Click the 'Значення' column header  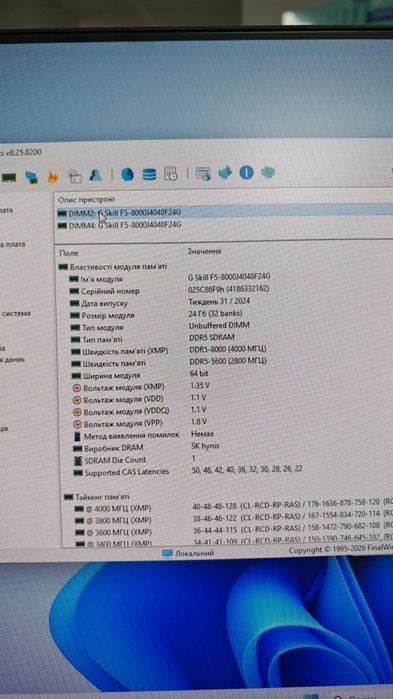(204, 251)
